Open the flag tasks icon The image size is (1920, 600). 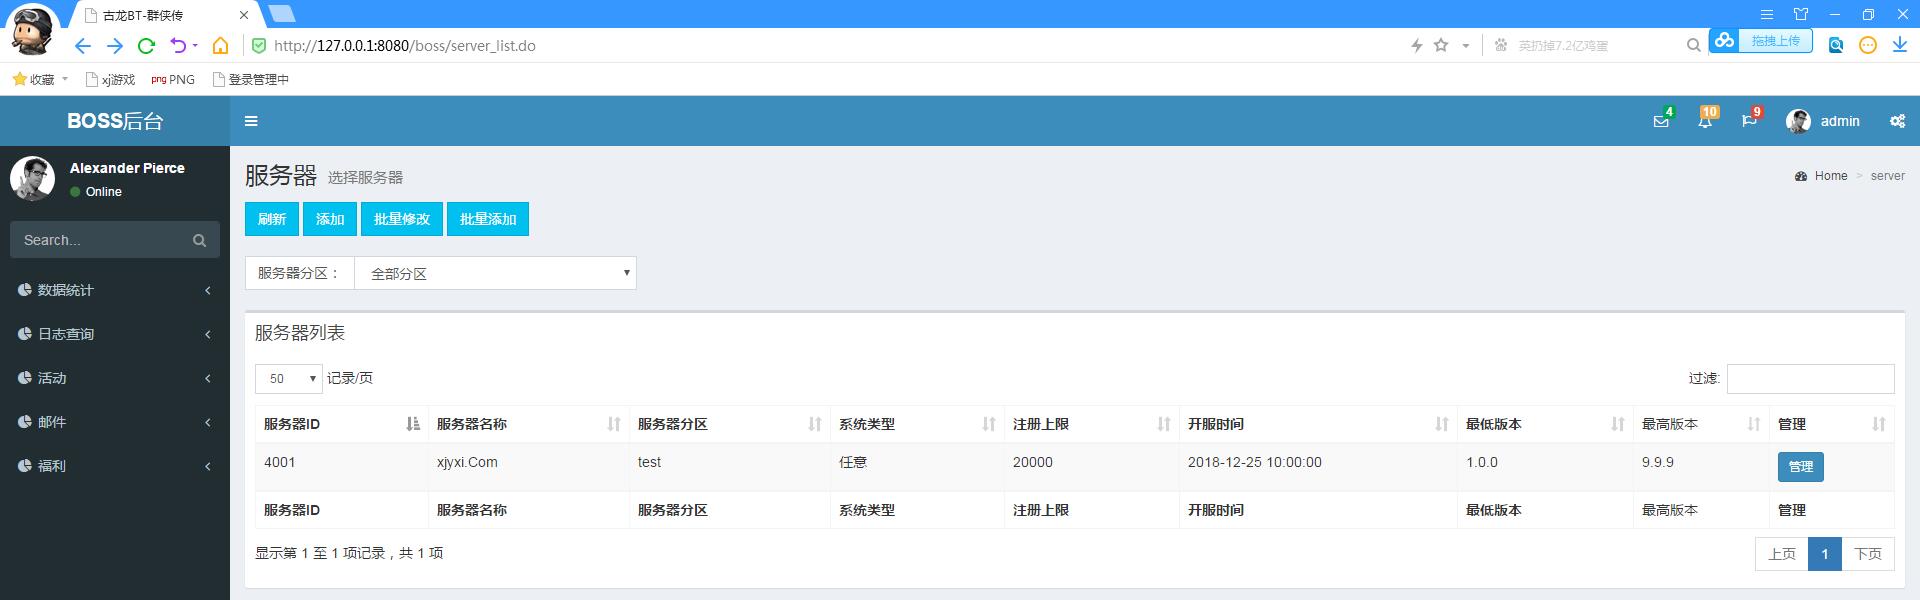pyautogui.click(x=1749, y=121)
